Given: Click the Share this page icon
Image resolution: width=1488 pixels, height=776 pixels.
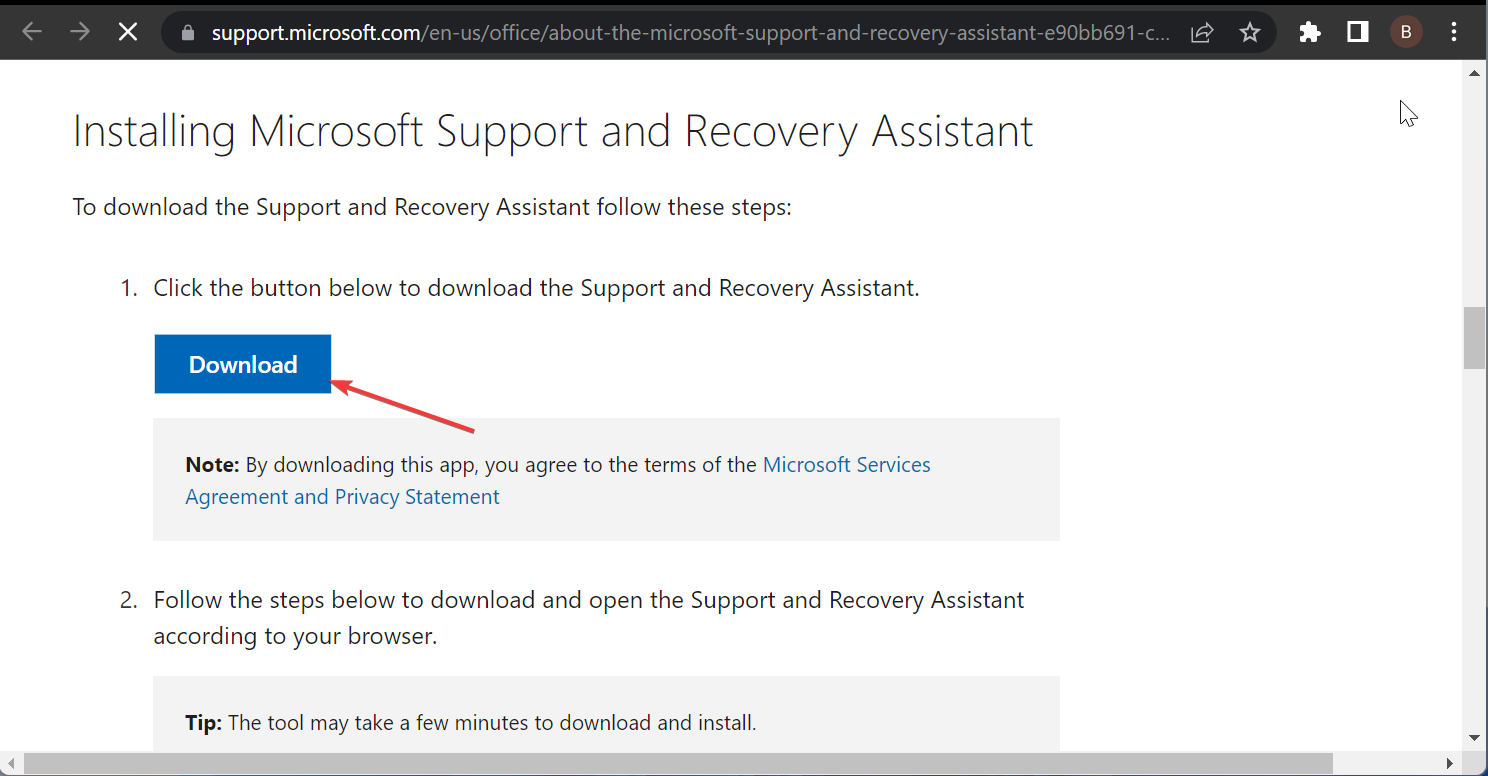Looking at the screenshot, I should (x=1202, y=33).
